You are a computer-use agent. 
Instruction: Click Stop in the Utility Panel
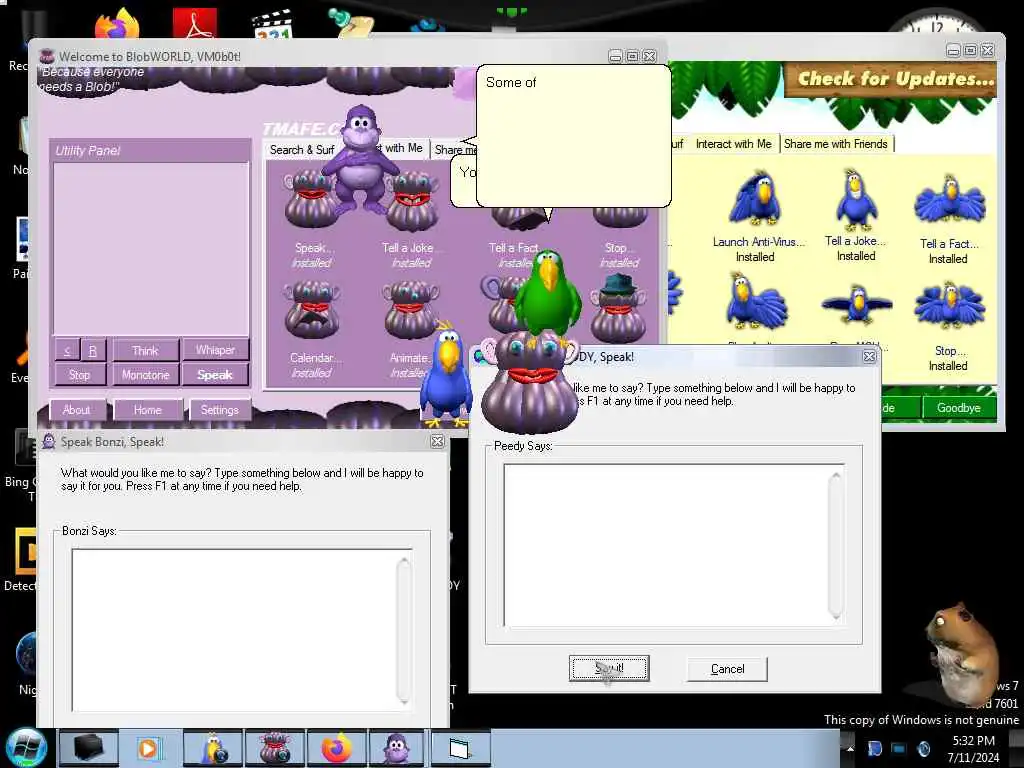[x=79, y=375]
